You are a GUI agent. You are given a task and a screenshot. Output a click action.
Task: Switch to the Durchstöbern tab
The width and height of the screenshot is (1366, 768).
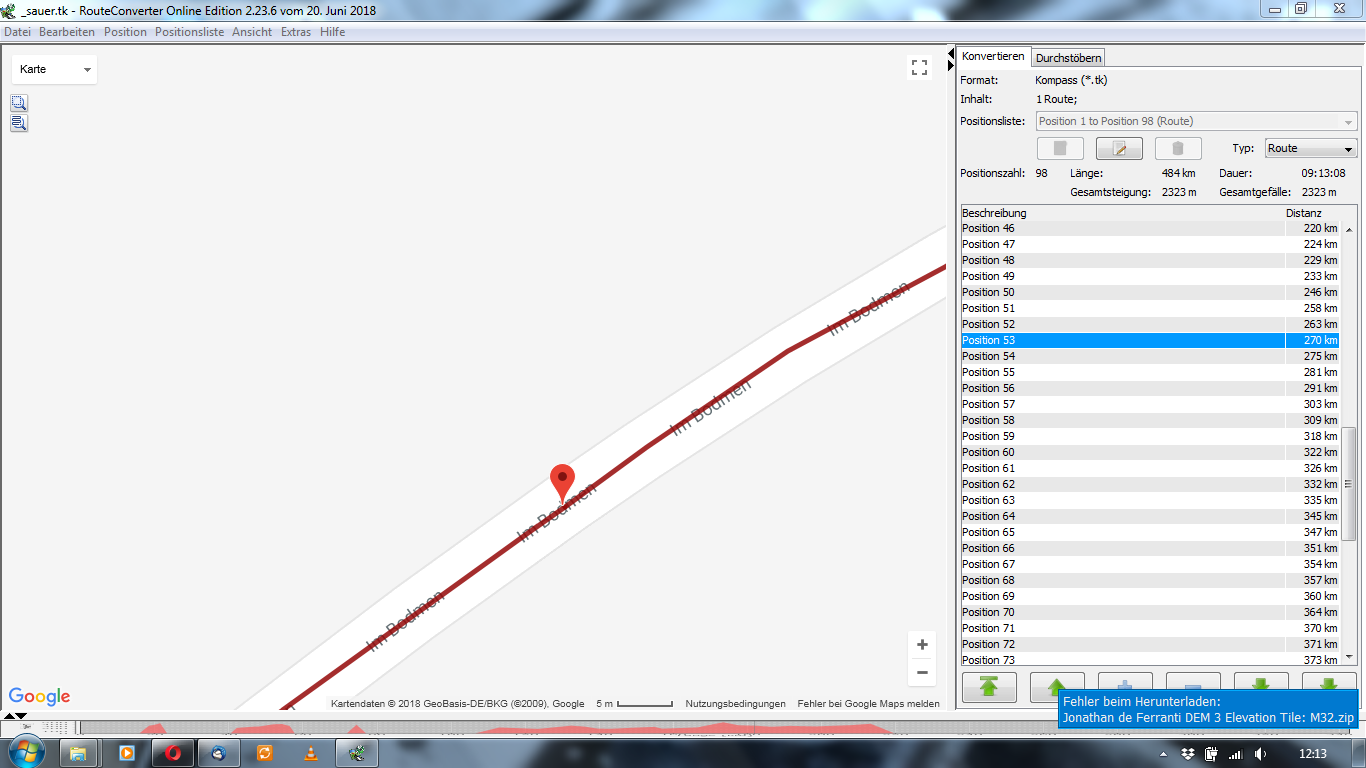(x=1068, y=58)
